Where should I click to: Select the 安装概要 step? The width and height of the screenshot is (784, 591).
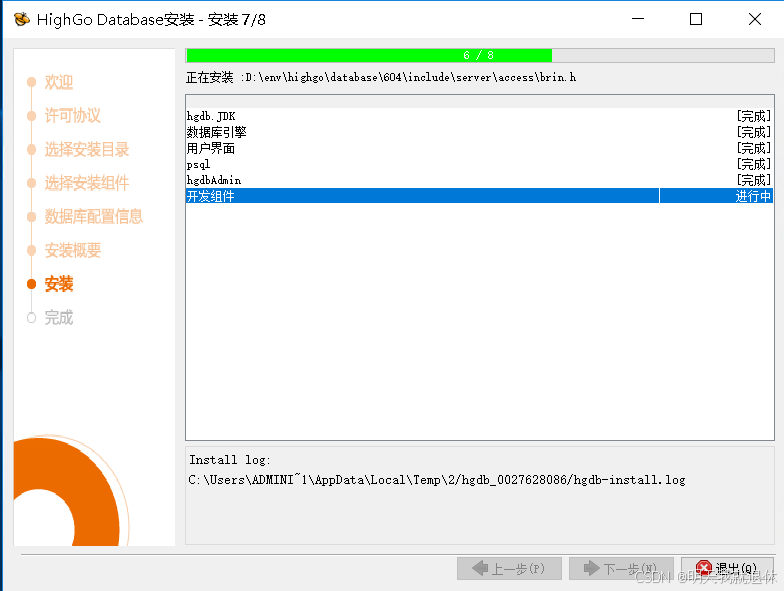pyautogui.click(x=72, y=250)
